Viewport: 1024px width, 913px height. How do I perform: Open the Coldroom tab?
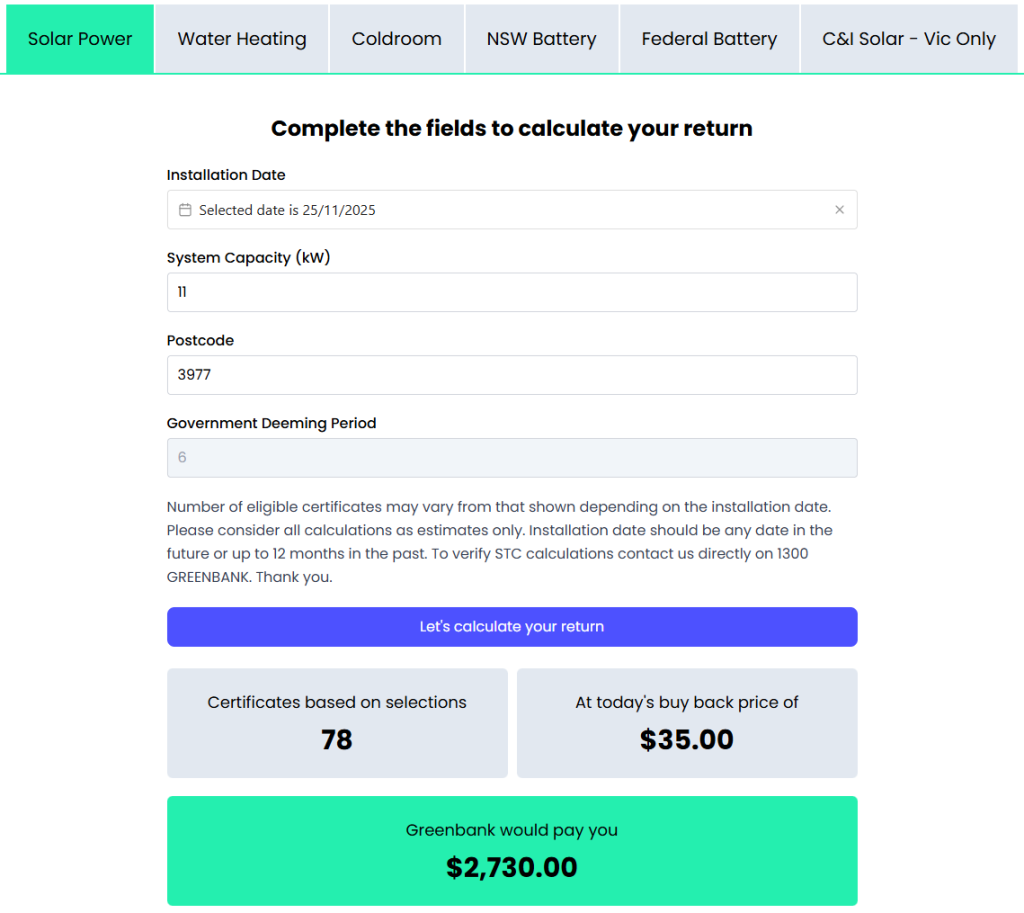click(396, 39)
